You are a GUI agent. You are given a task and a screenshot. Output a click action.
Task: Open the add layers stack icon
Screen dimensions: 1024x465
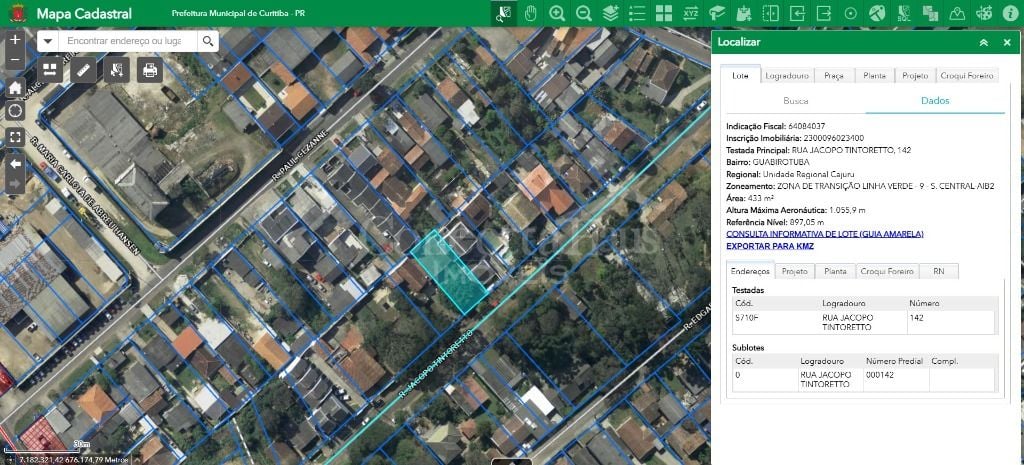click(x=611, y=13)
